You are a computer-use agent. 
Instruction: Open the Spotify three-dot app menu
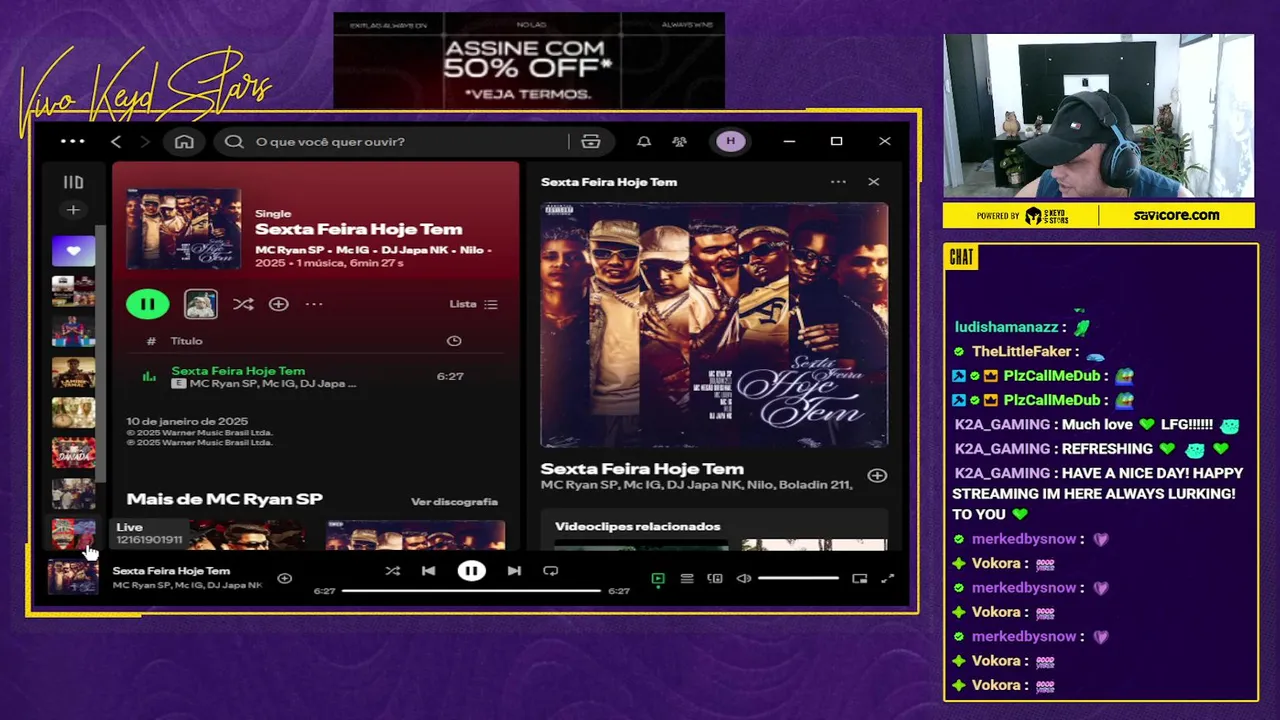point(73,141)
